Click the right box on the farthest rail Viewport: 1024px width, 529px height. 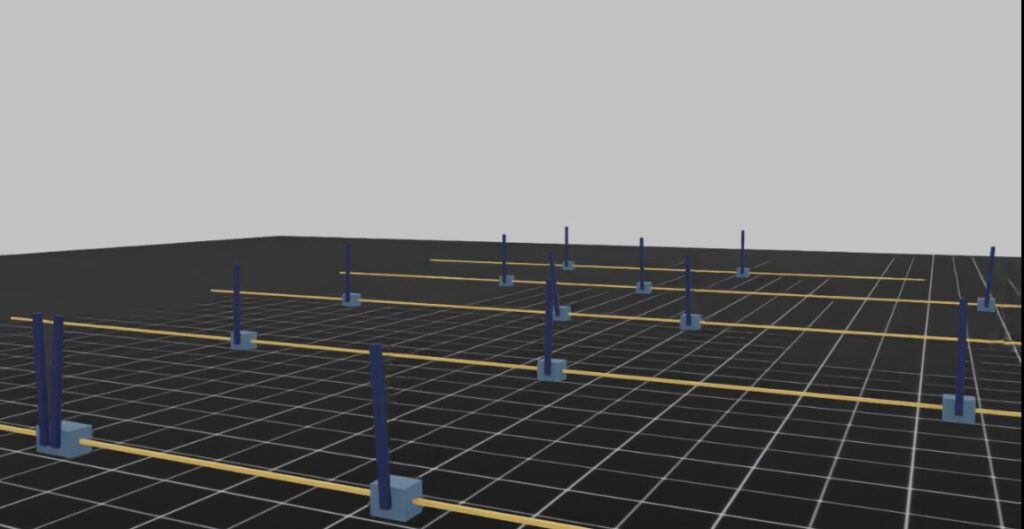point(743,272)
